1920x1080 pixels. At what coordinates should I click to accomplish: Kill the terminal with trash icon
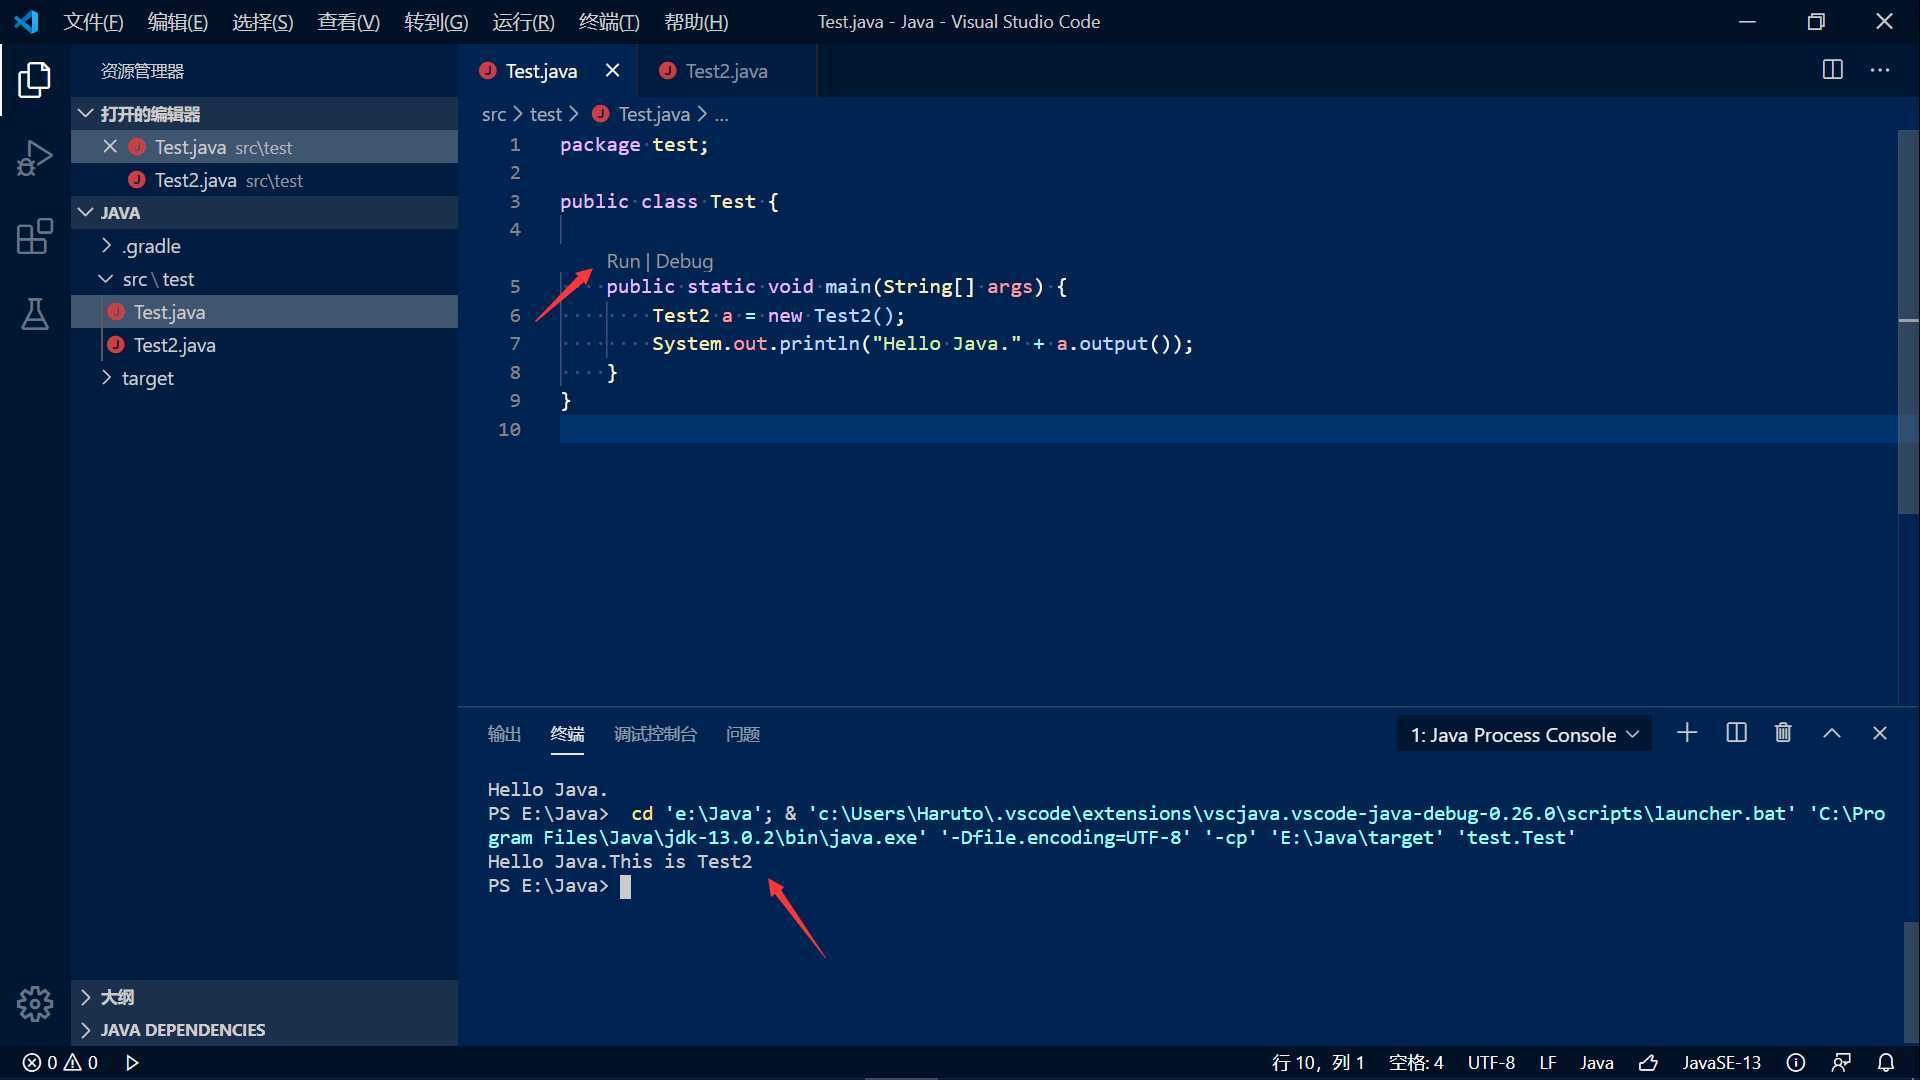click(1783, 733)
